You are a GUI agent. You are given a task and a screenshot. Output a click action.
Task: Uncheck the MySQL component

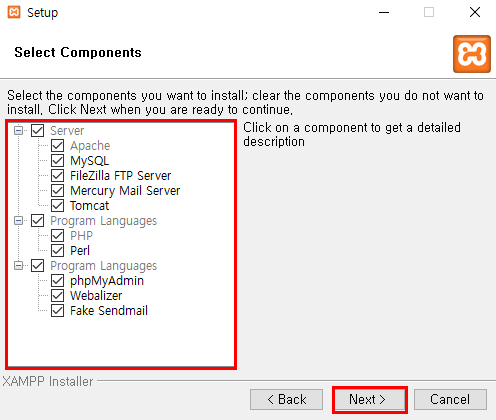[x=57, y=160]
